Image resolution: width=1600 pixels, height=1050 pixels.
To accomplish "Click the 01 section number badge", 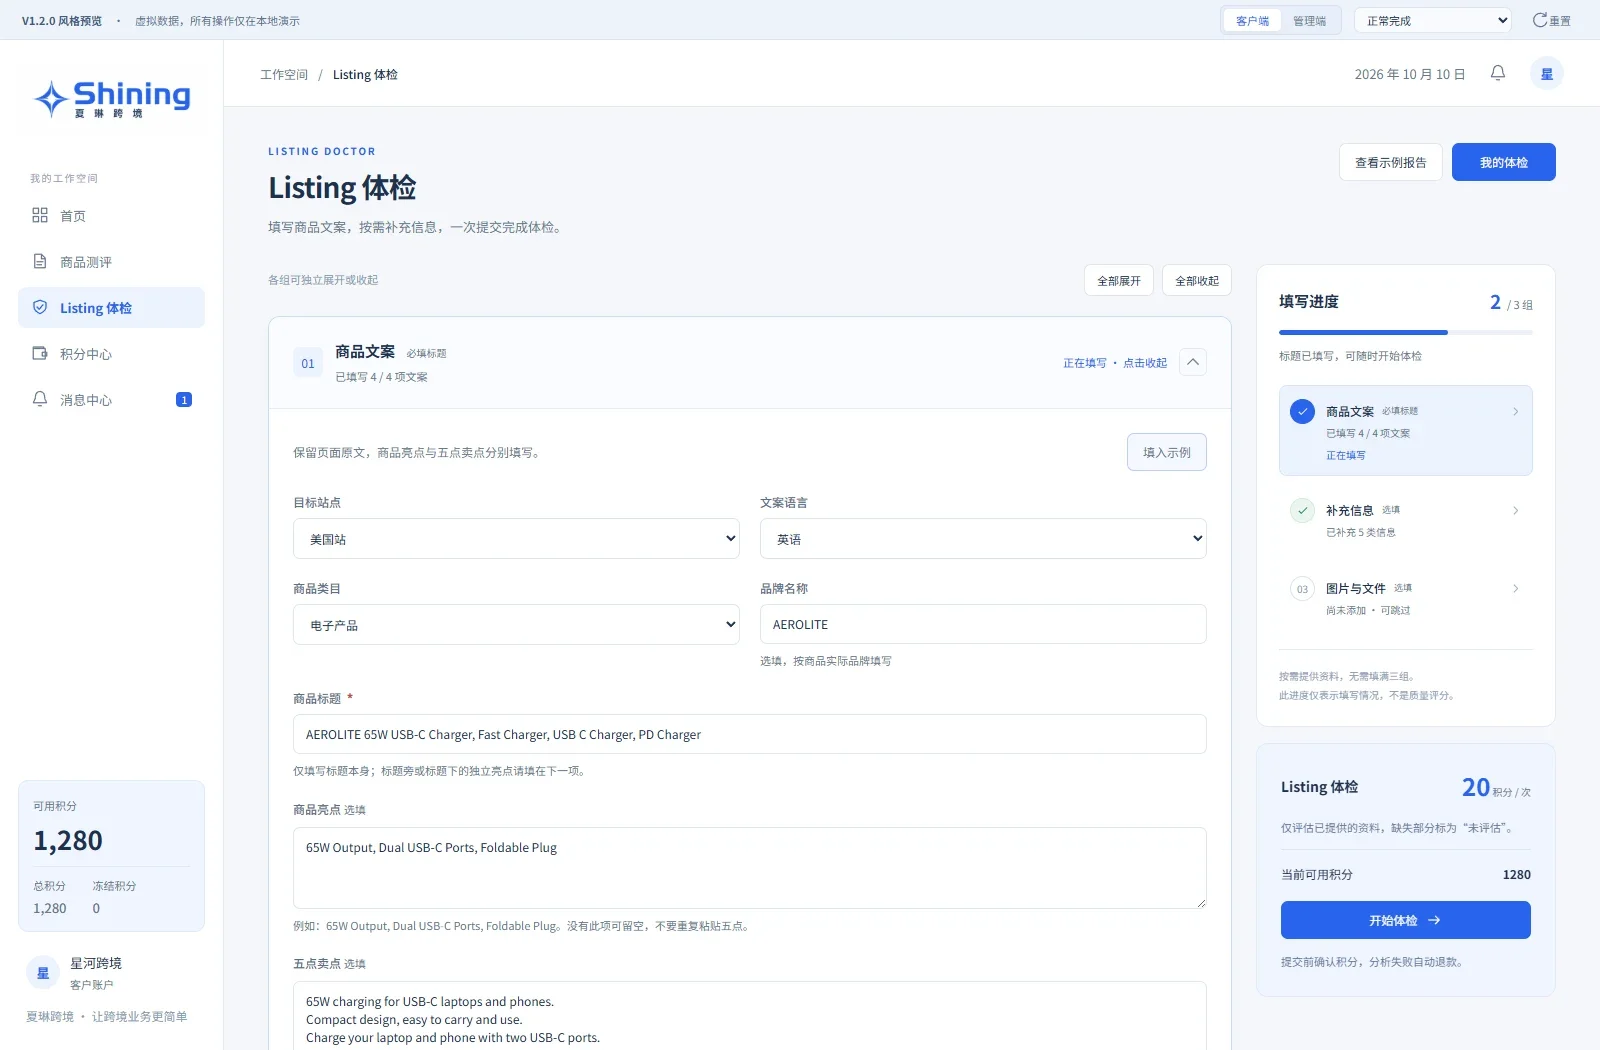I will pos(308,363).
